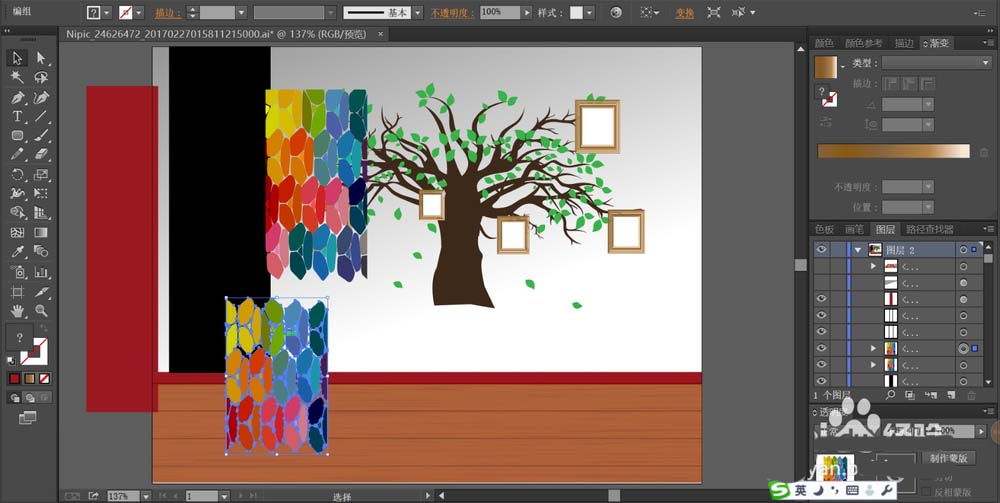Select the Eraser tool
The height and width of the screenshot is (503, 1000).
pos(41,154)
